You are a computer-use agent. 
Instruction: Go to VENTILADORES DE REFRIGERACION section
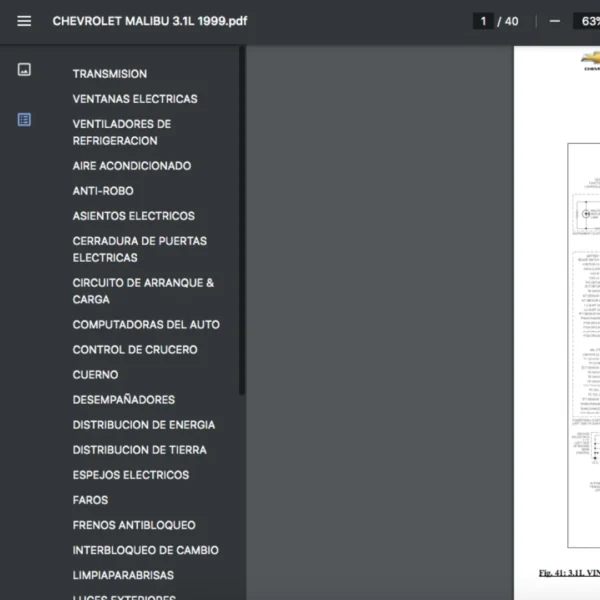pos(122,132)
